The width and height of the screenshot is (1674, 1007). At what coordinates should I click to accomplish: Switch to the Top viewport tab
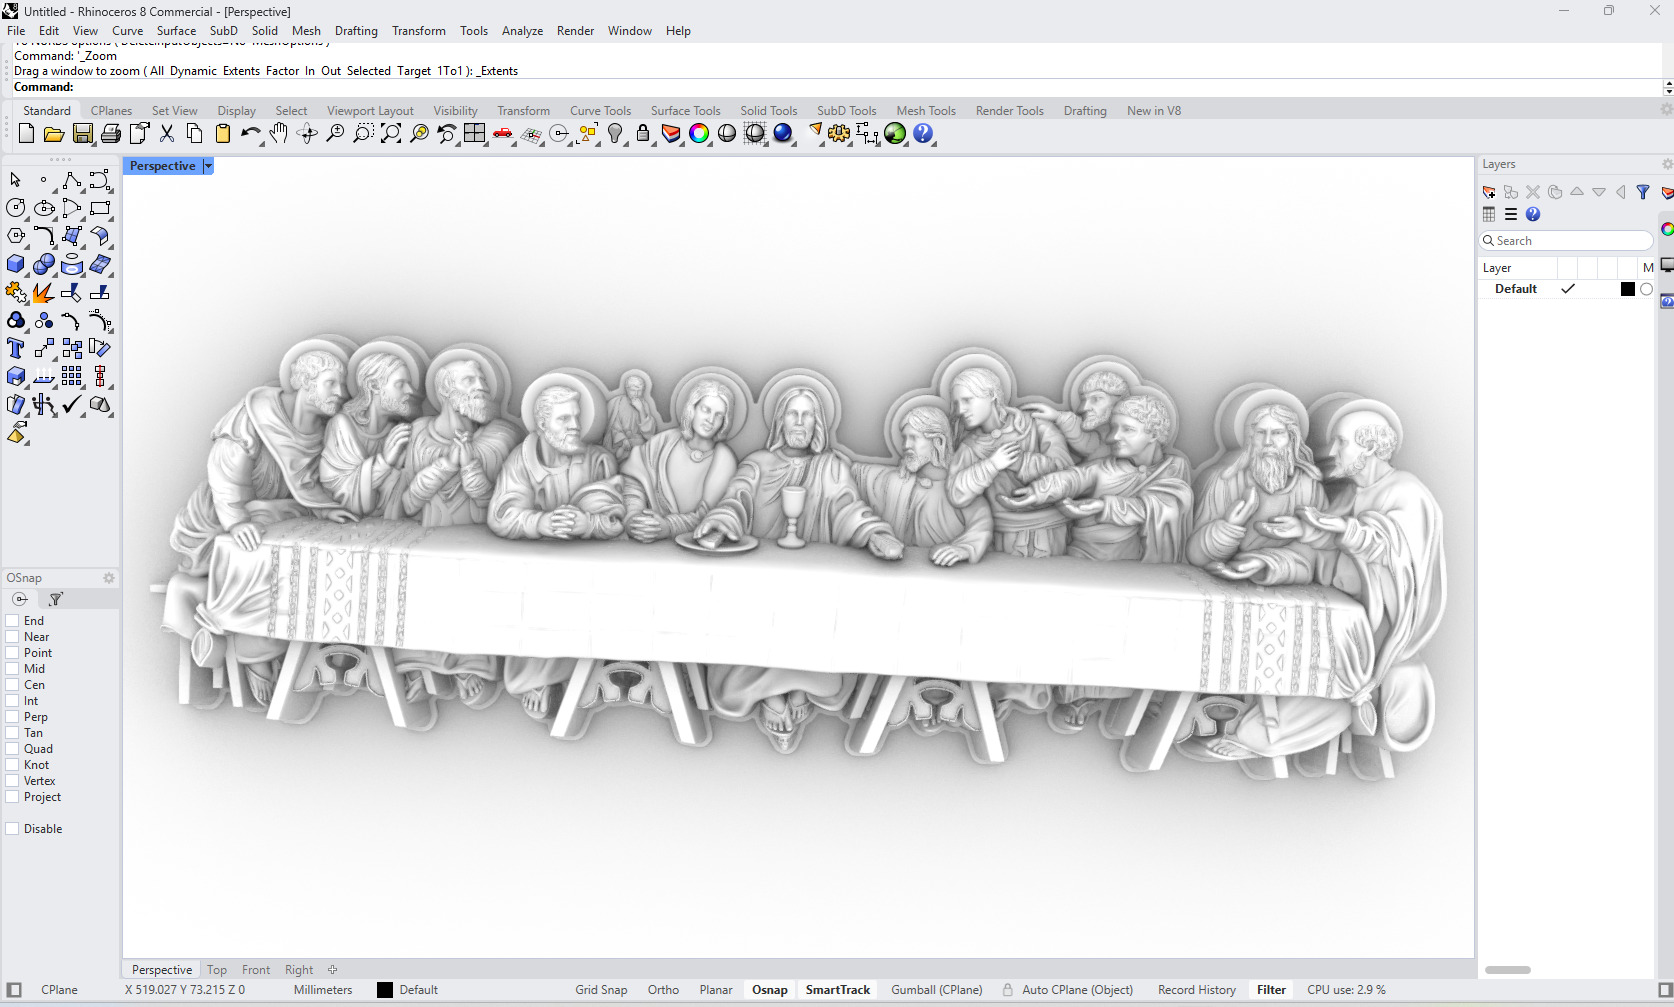[217, 970]
